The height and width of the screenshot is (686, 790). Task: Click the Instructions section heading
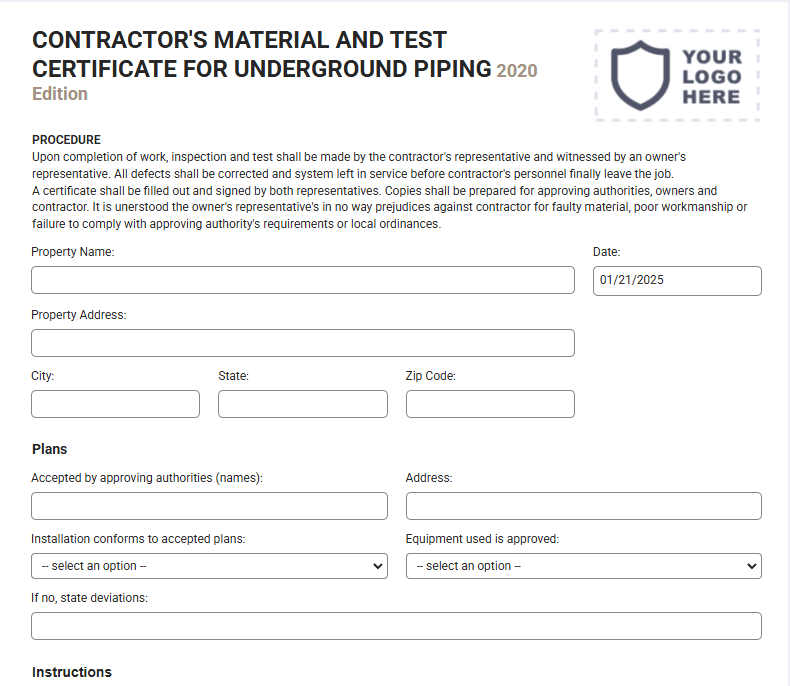tap(72, 672)
